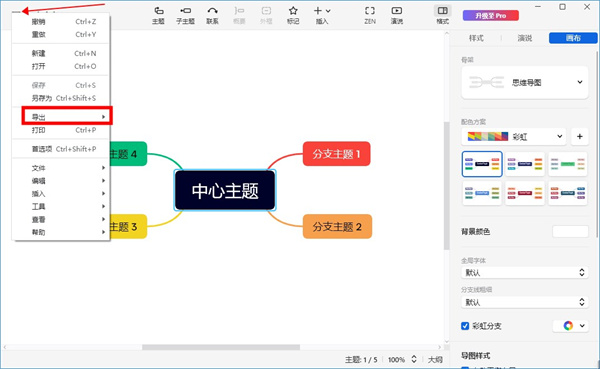The image size is (600, 369).
Task: Click the horizontal canvas scrollbar
Action: click(x=221, y=347)
